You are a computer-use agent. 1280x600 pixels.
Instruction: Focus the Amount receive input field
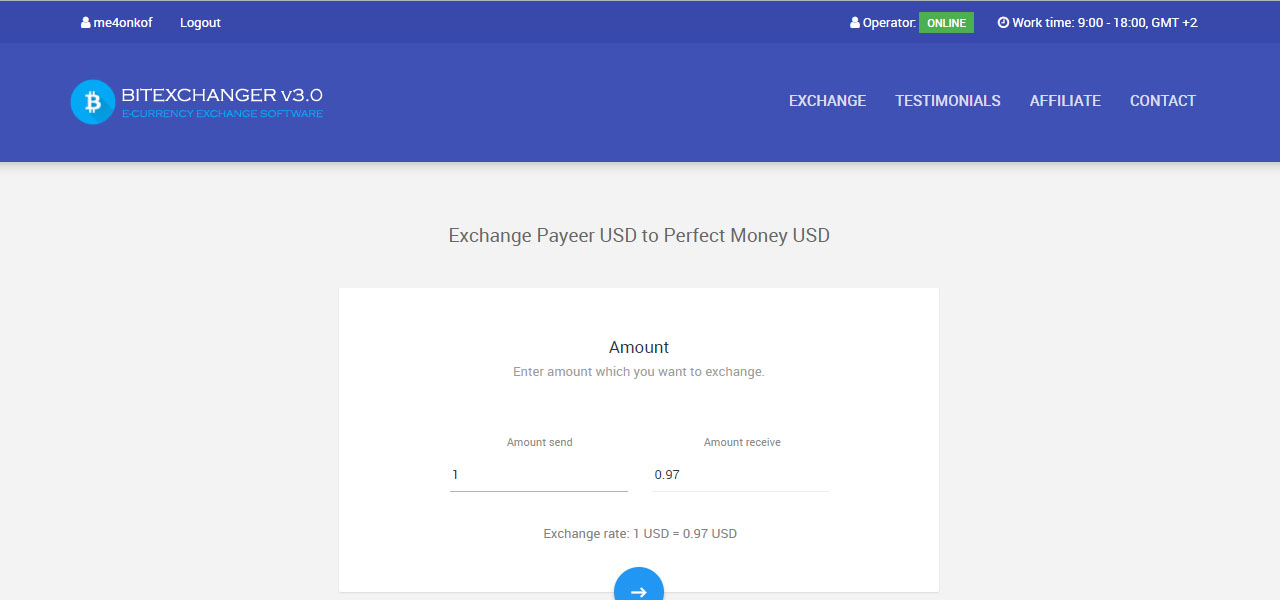741,475
